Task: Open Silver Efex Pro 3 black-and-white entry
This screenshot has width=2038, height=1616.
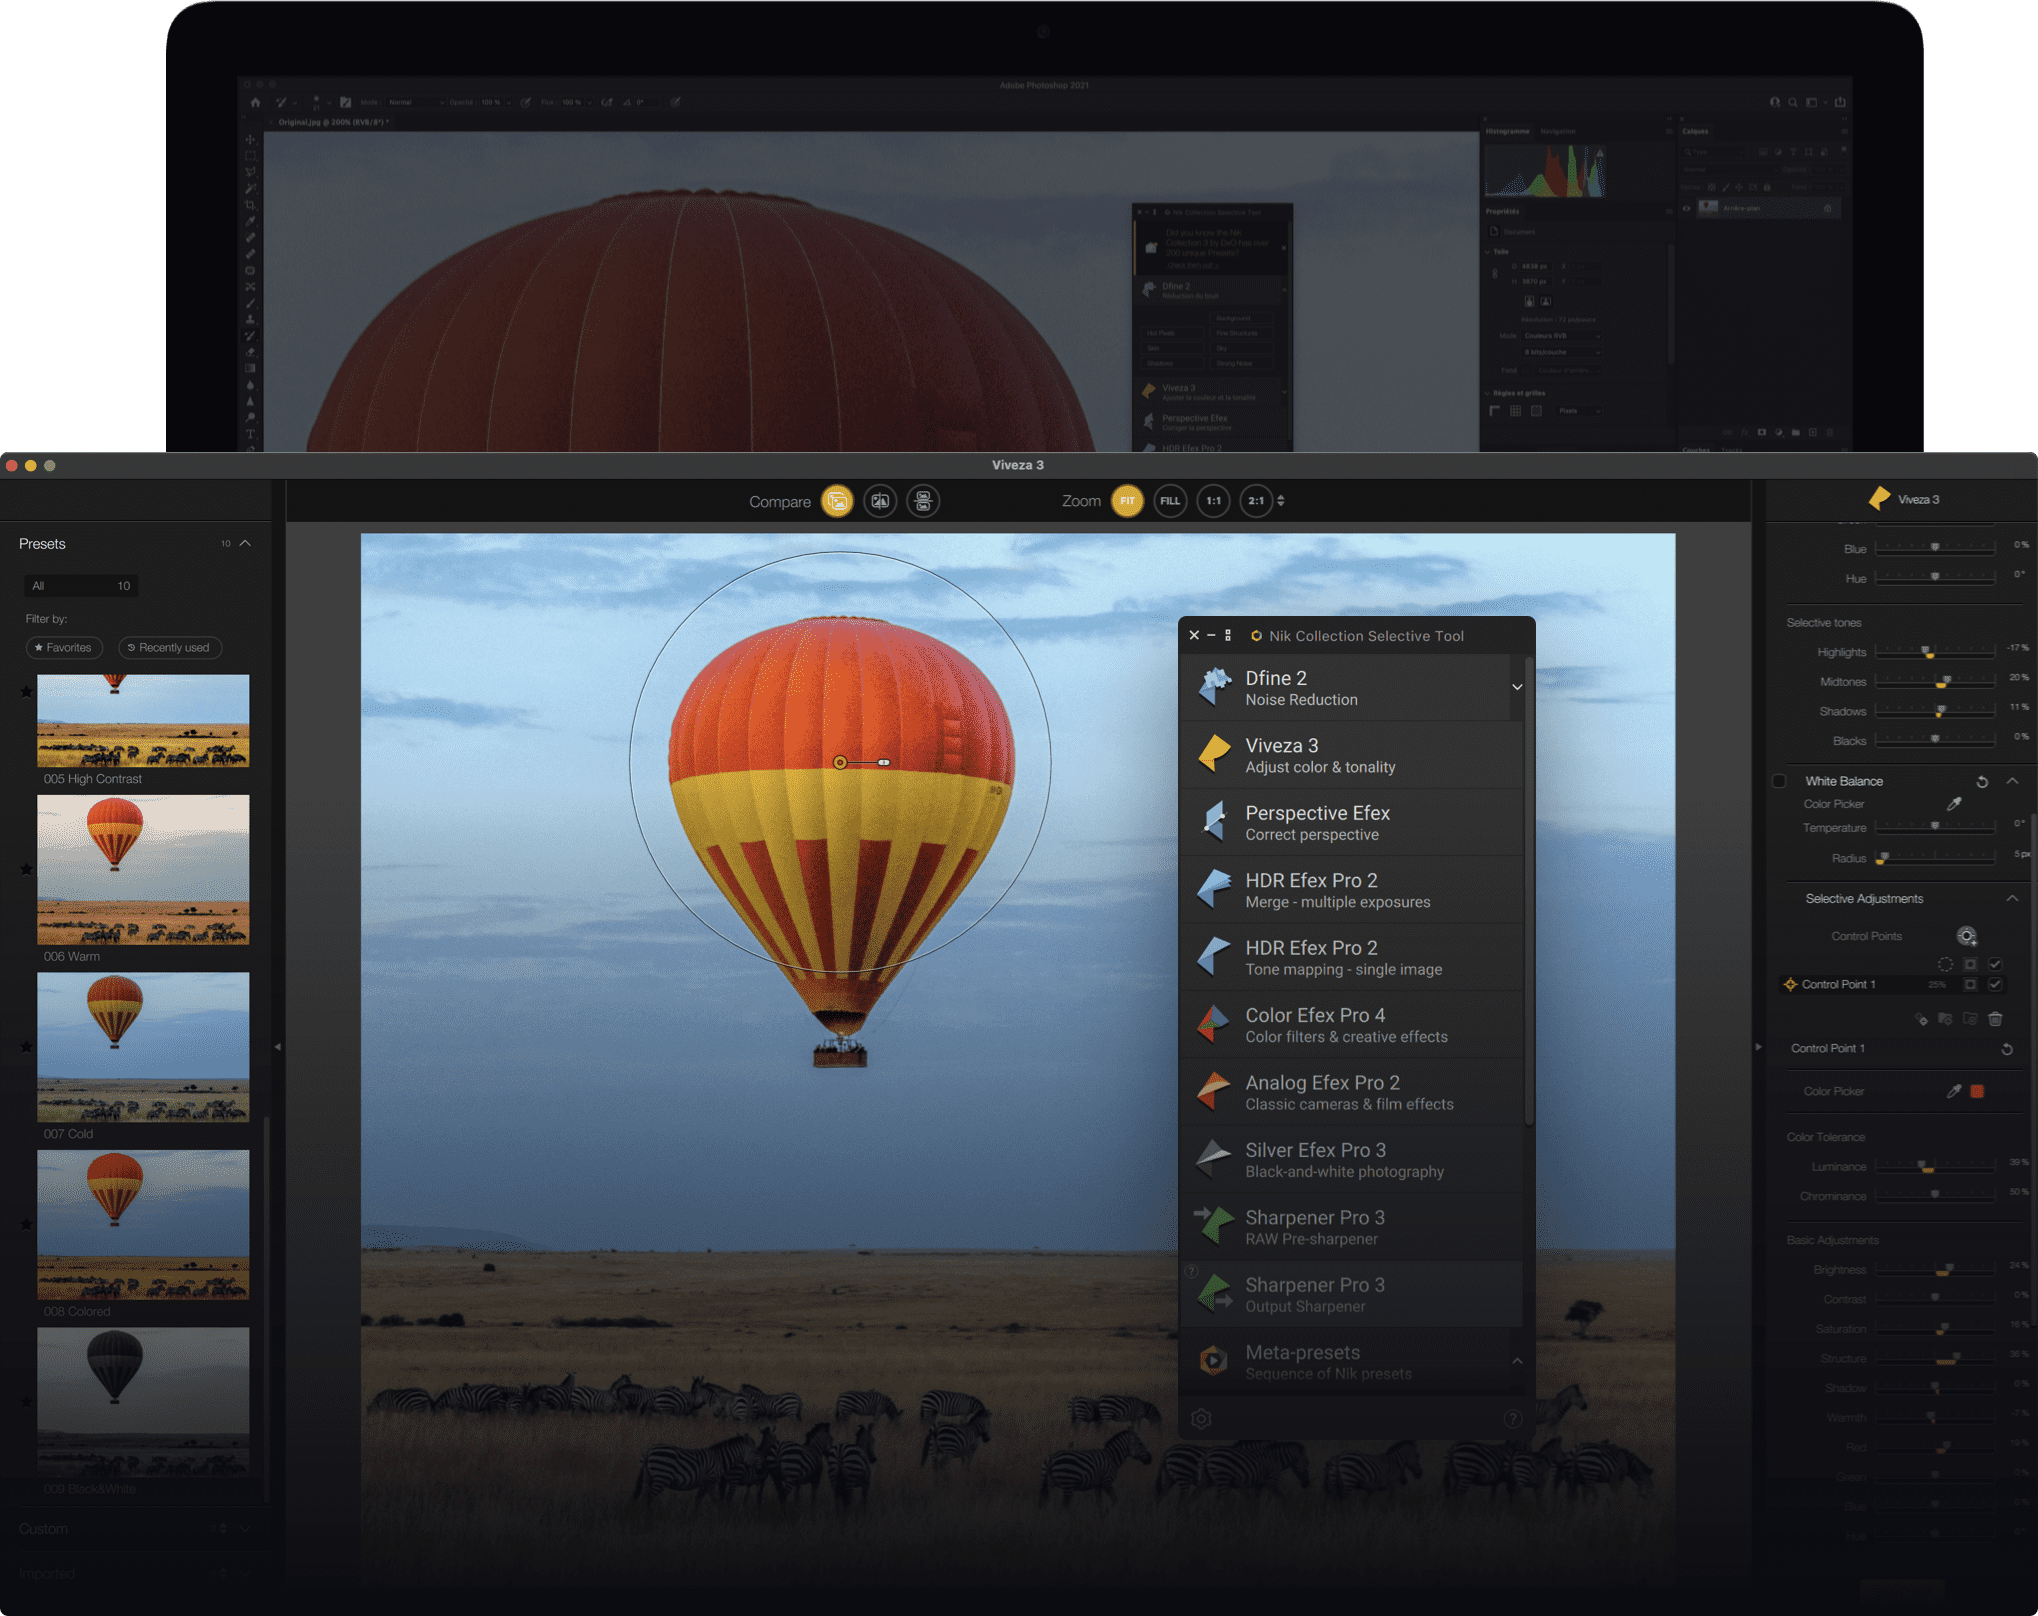Action: click(1352, 1159)
